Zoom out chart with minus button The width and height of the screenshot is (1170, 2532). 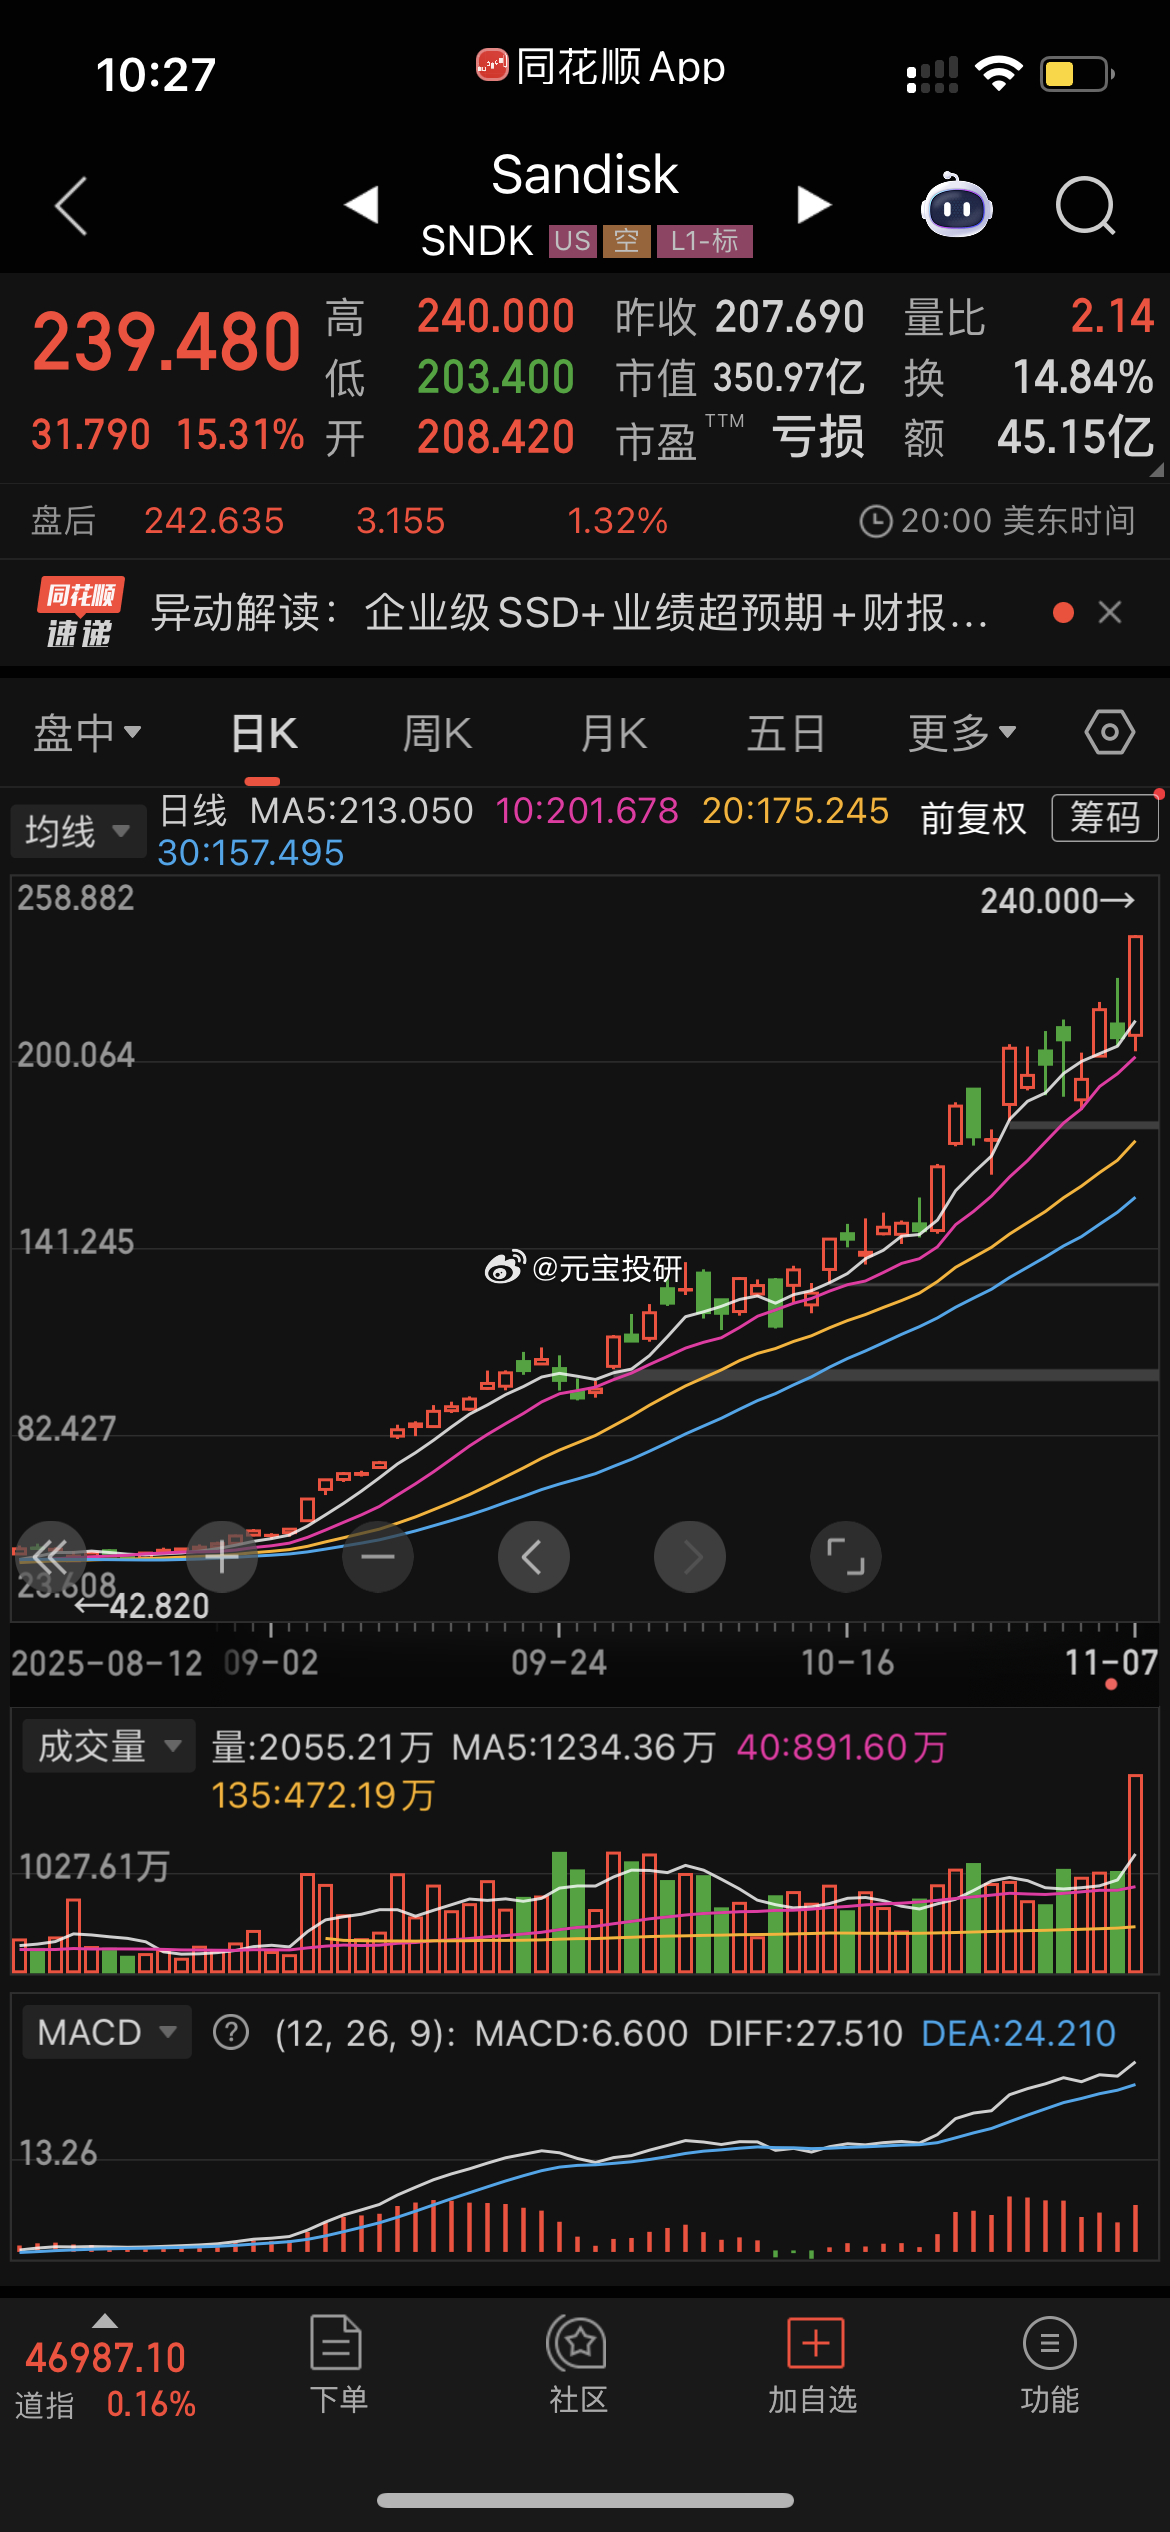[378, 1556]
